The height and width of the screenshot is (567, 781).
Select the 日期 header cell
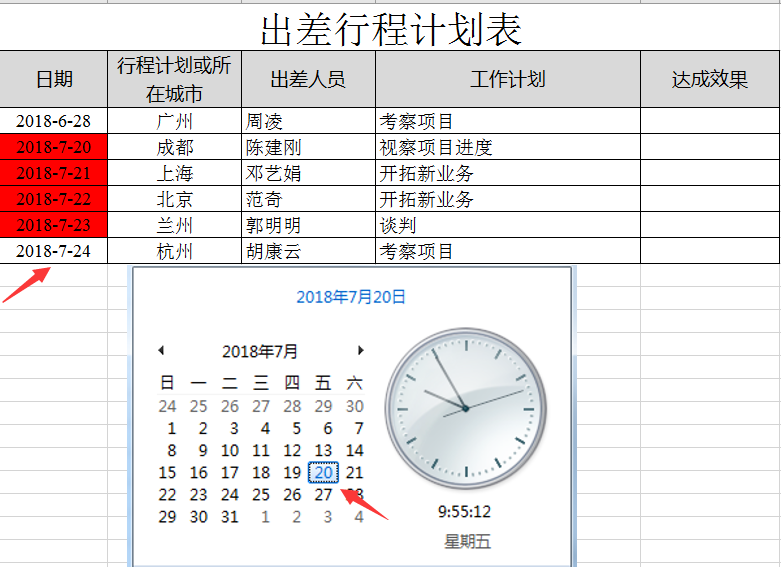coord(54,79)
